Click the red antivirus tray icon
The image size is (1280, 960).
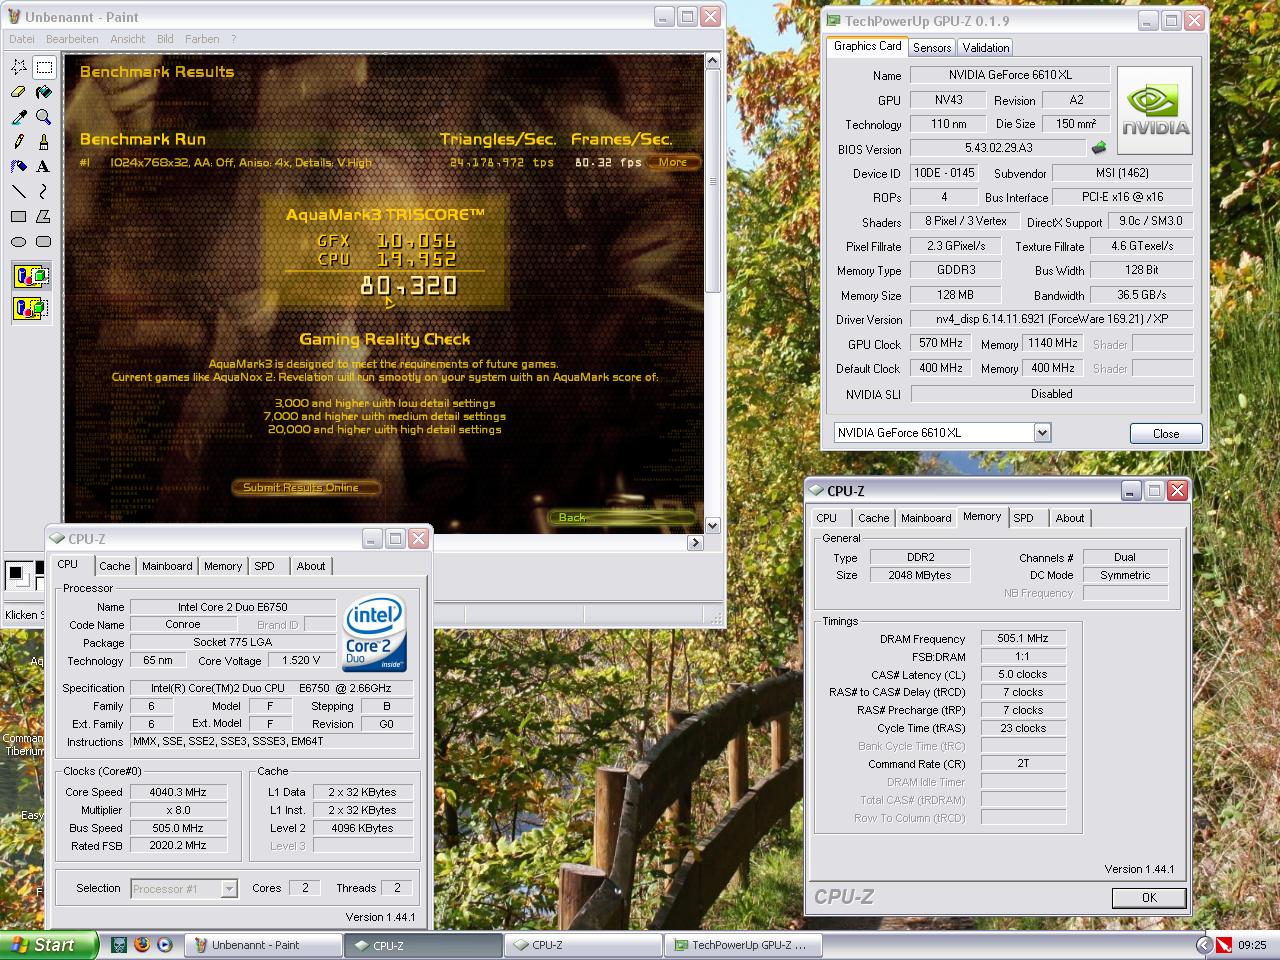(x=1224, y=945)
